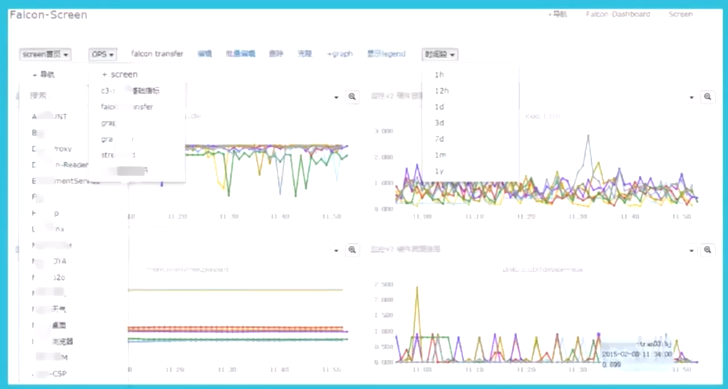Click the zoom magnifier on the cpu idle graph
This screenshot has width=728, height=389.
tap(352, 97)
